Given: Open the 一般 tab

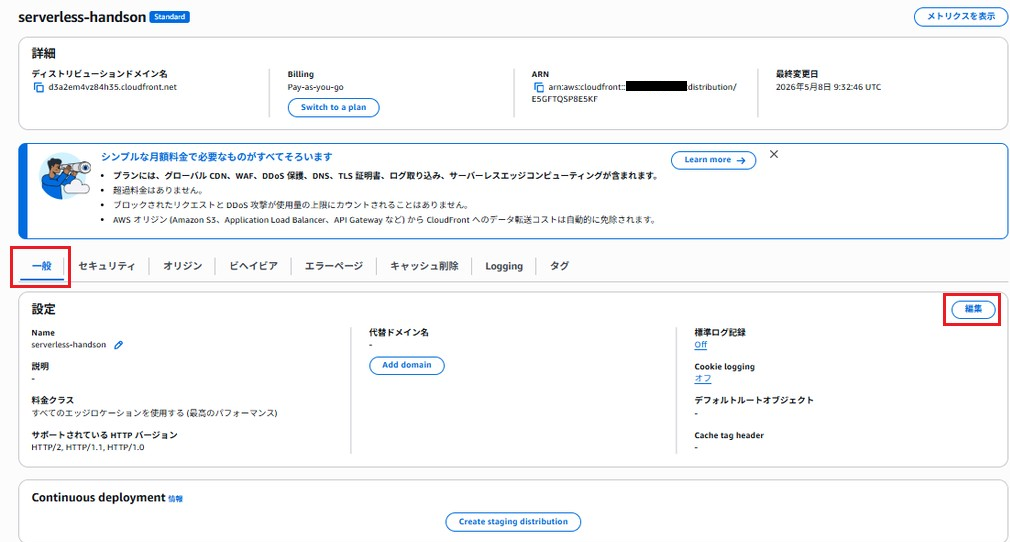Looking at the screenshot, I should (42, 266).
